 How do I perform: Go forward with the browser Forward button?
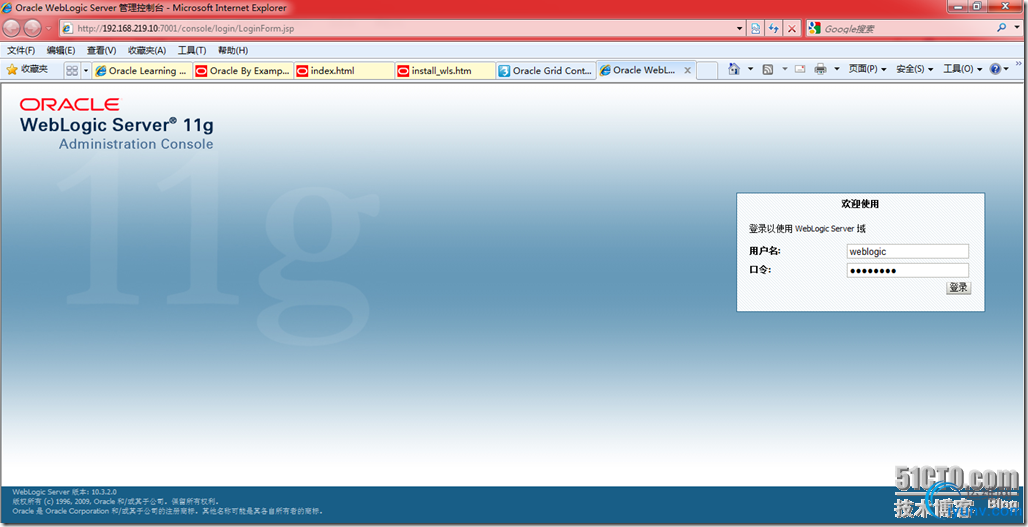point(32,28)
